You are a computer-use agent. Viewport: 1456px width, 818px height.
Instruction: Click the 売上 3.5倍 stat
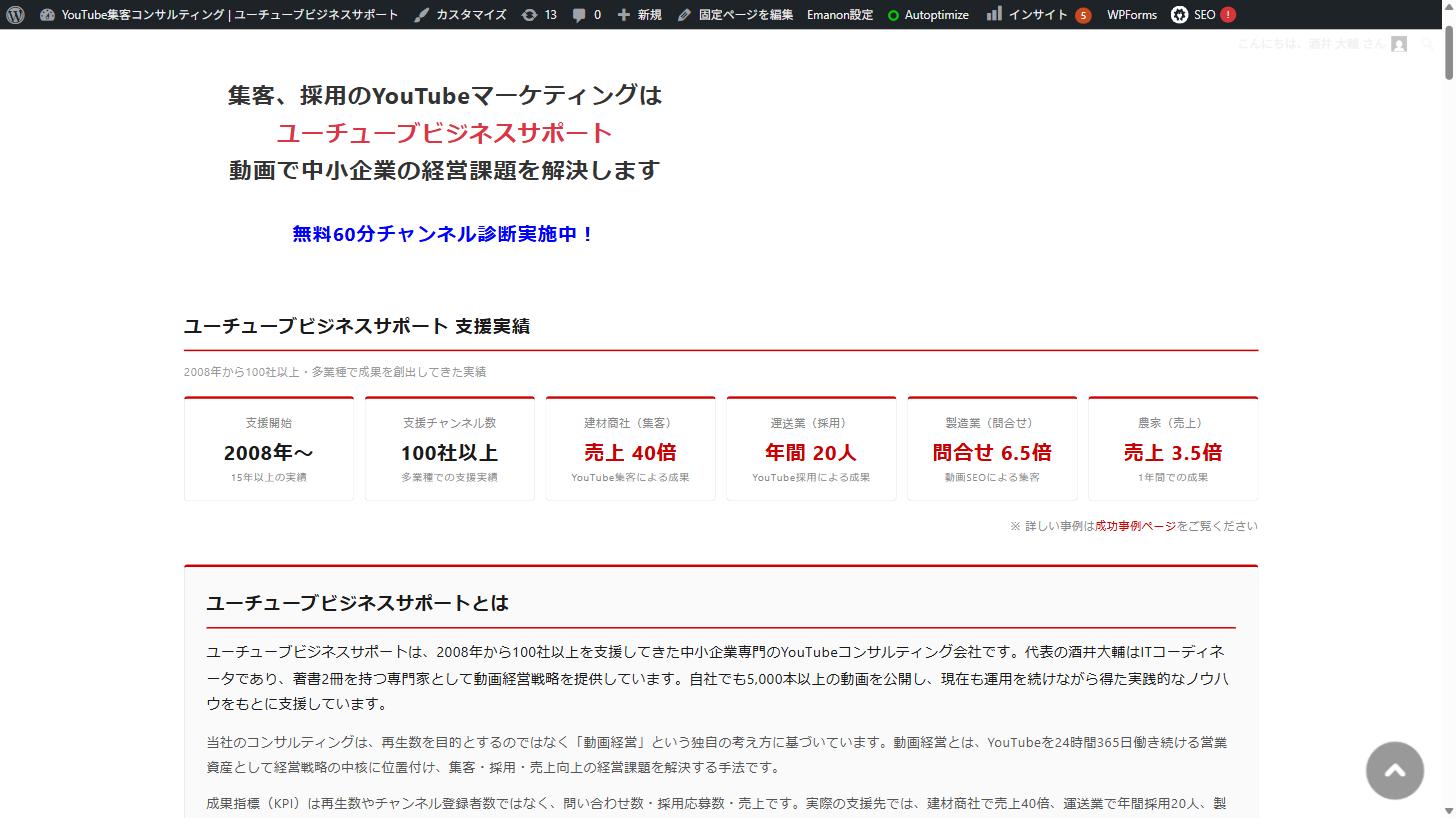click(x=1173, y=453)
